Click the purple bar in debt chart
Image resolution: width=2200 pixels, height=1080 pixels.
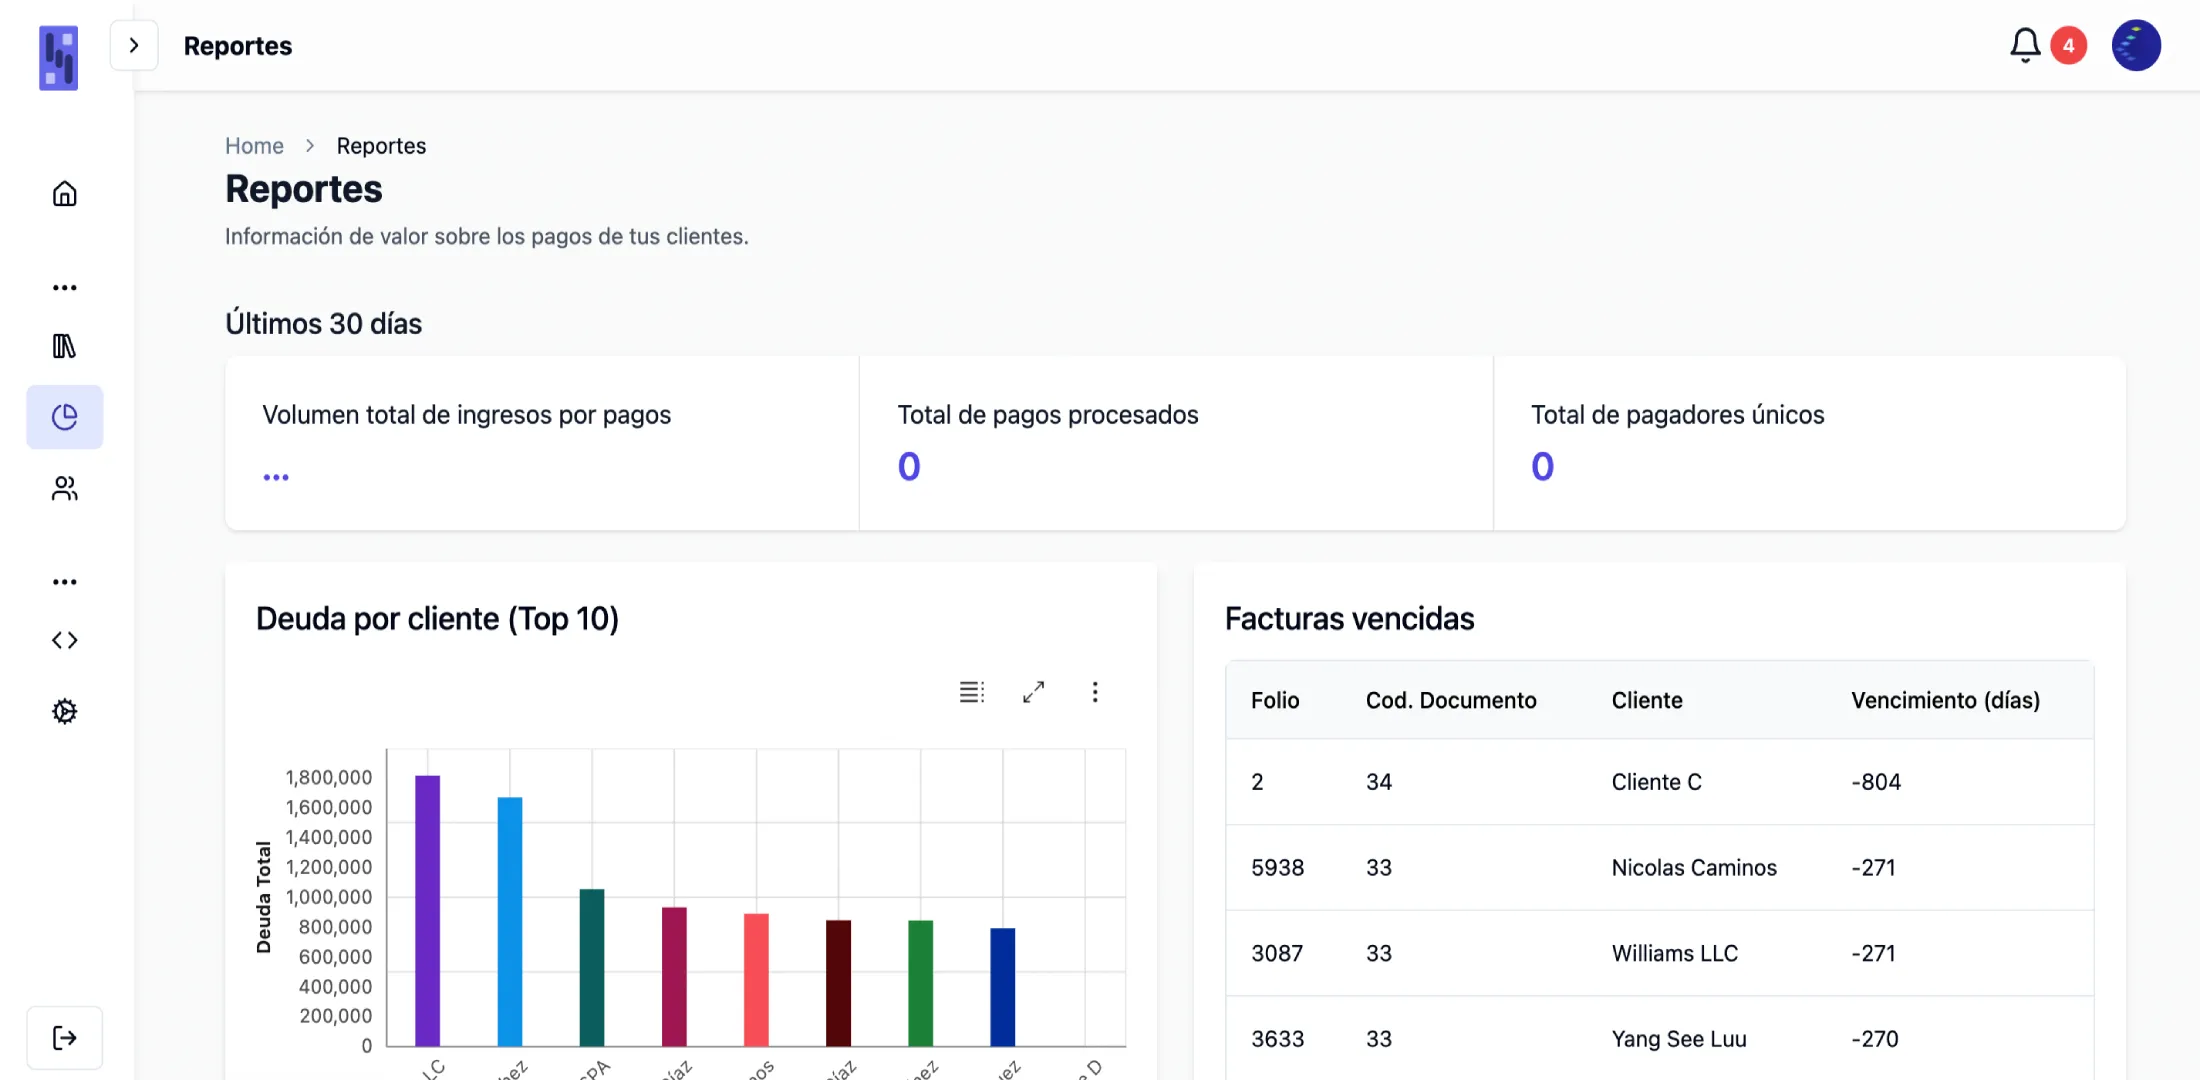tap(427, 910)
